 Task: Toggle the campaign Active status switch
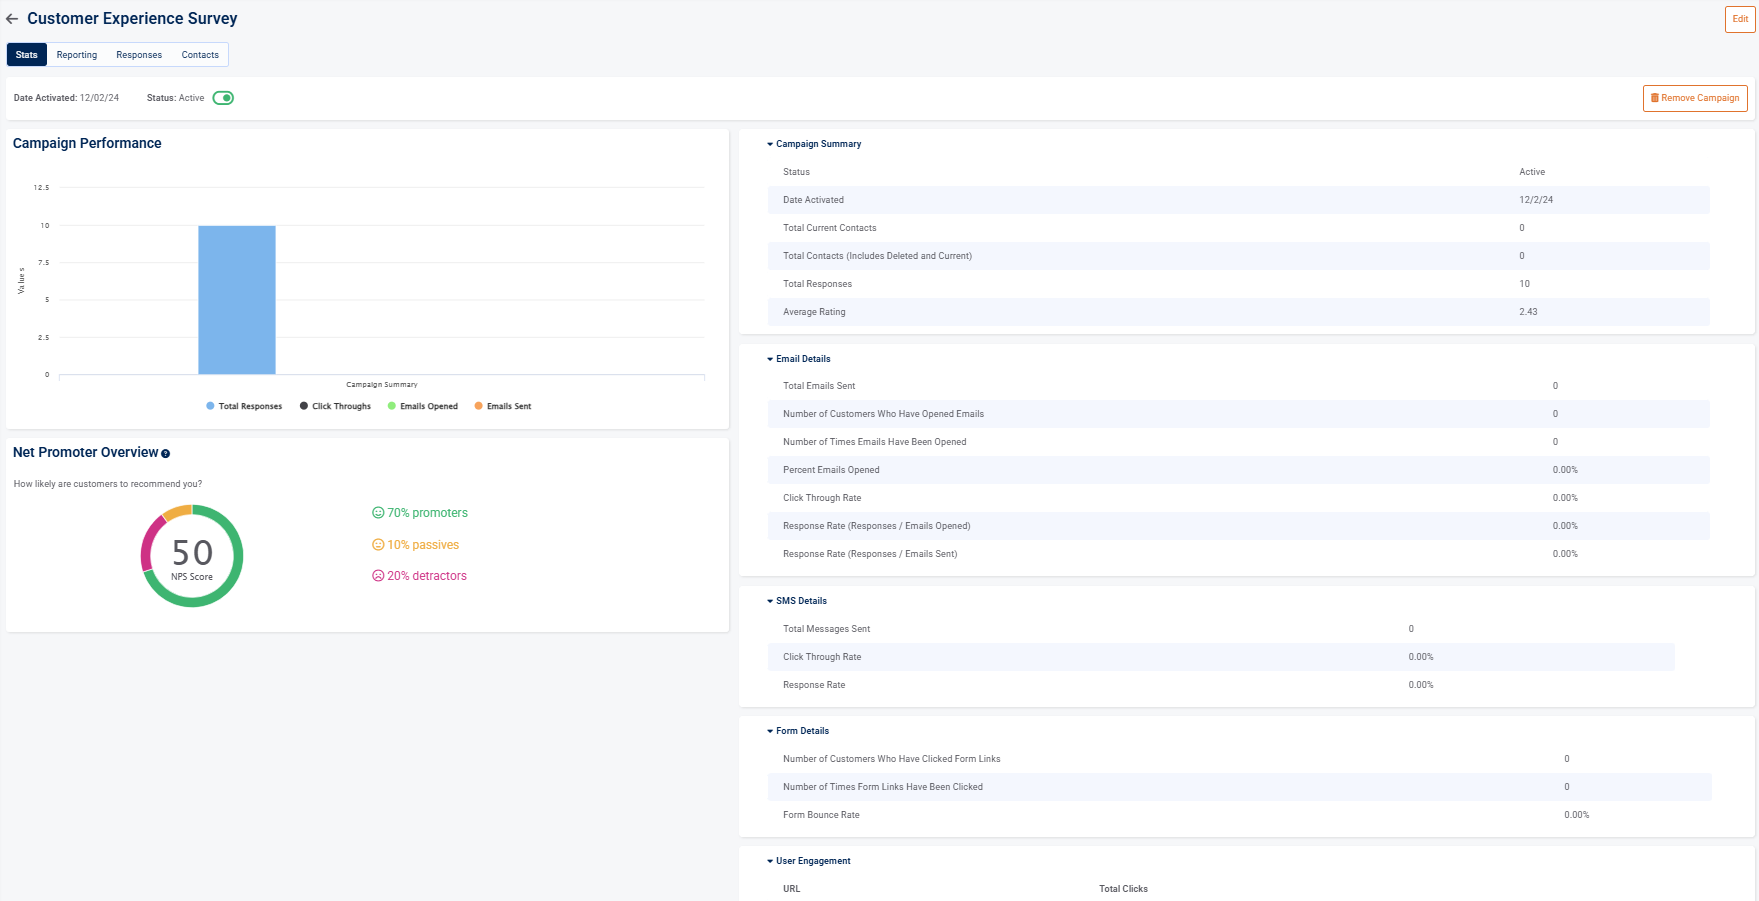click(223, 98)
